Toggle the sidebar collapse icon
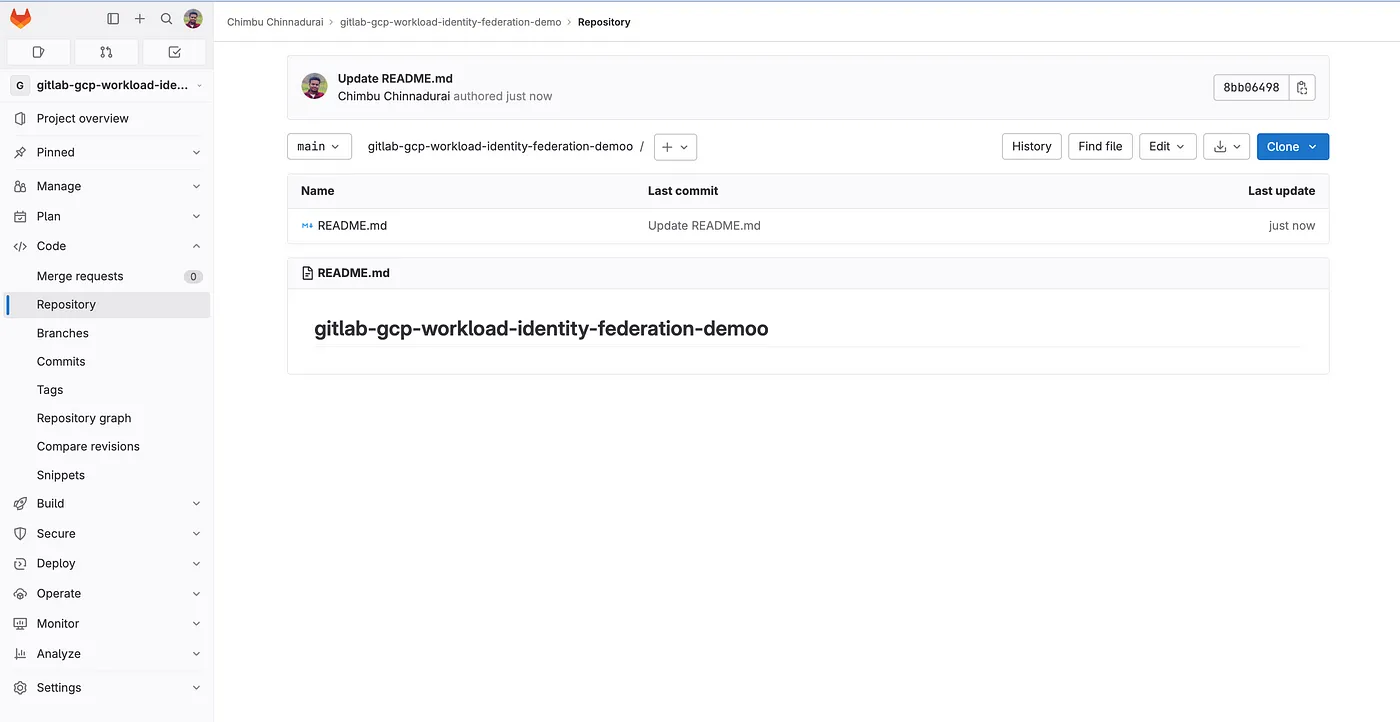This screenshot has height=722, width=1400. tap(113, 19)
